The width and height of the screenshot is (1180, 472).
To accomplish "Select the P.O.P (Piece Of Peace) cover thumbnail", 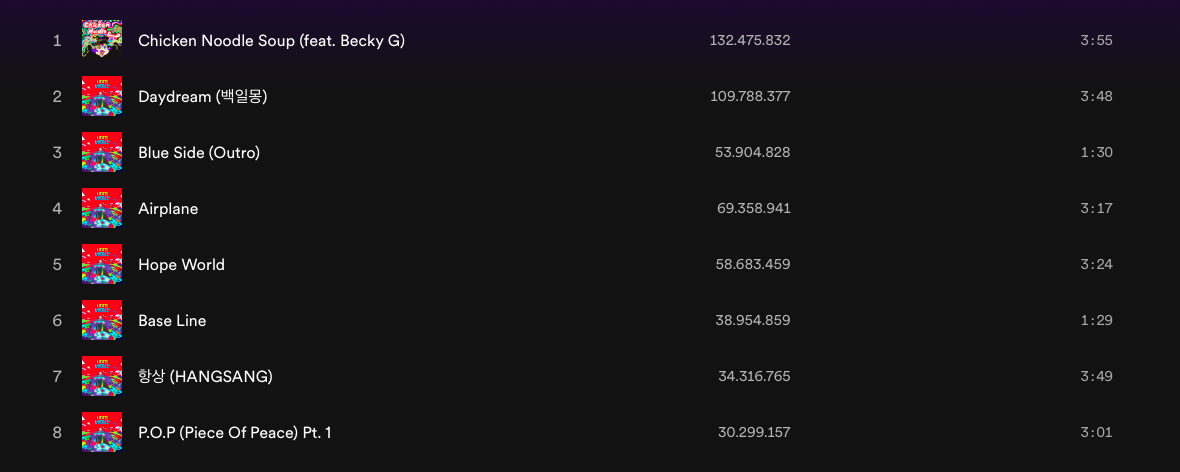I will pyautogui.click(x=102, y=432).
